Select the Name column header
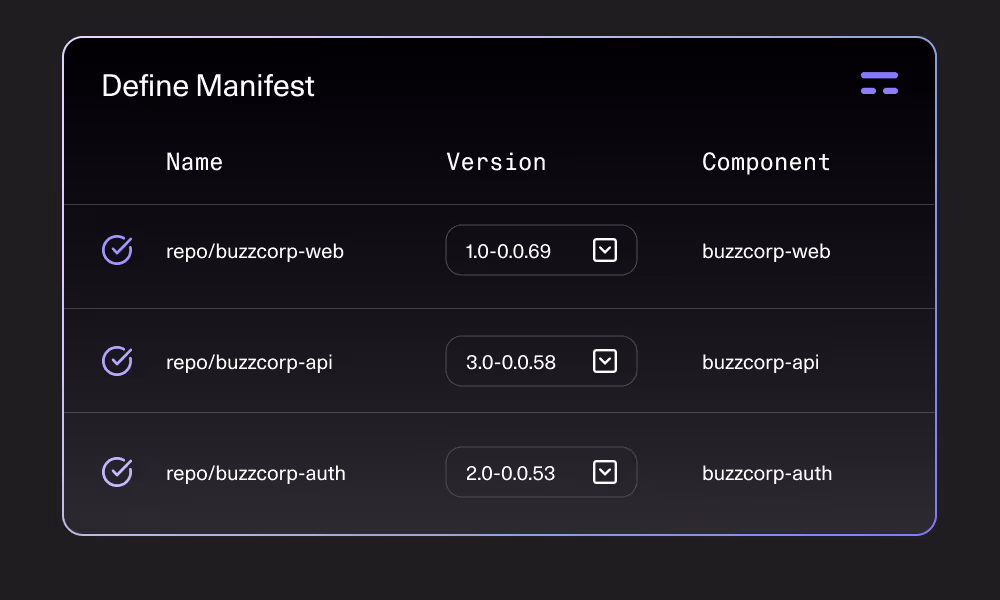 (194, 162)
